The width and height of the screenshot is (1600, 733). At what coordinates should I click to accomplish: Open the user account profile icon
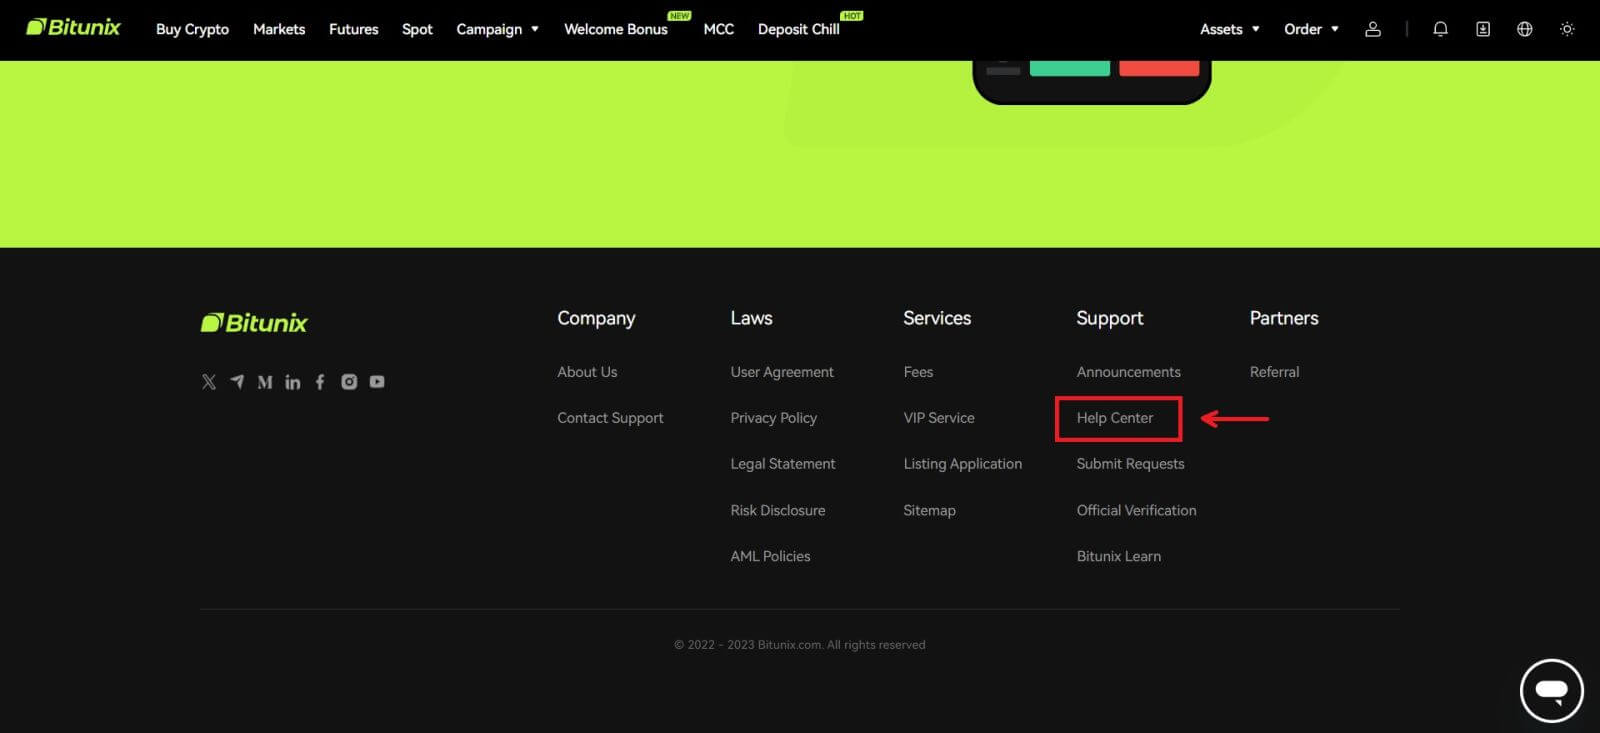[1373, 29]
